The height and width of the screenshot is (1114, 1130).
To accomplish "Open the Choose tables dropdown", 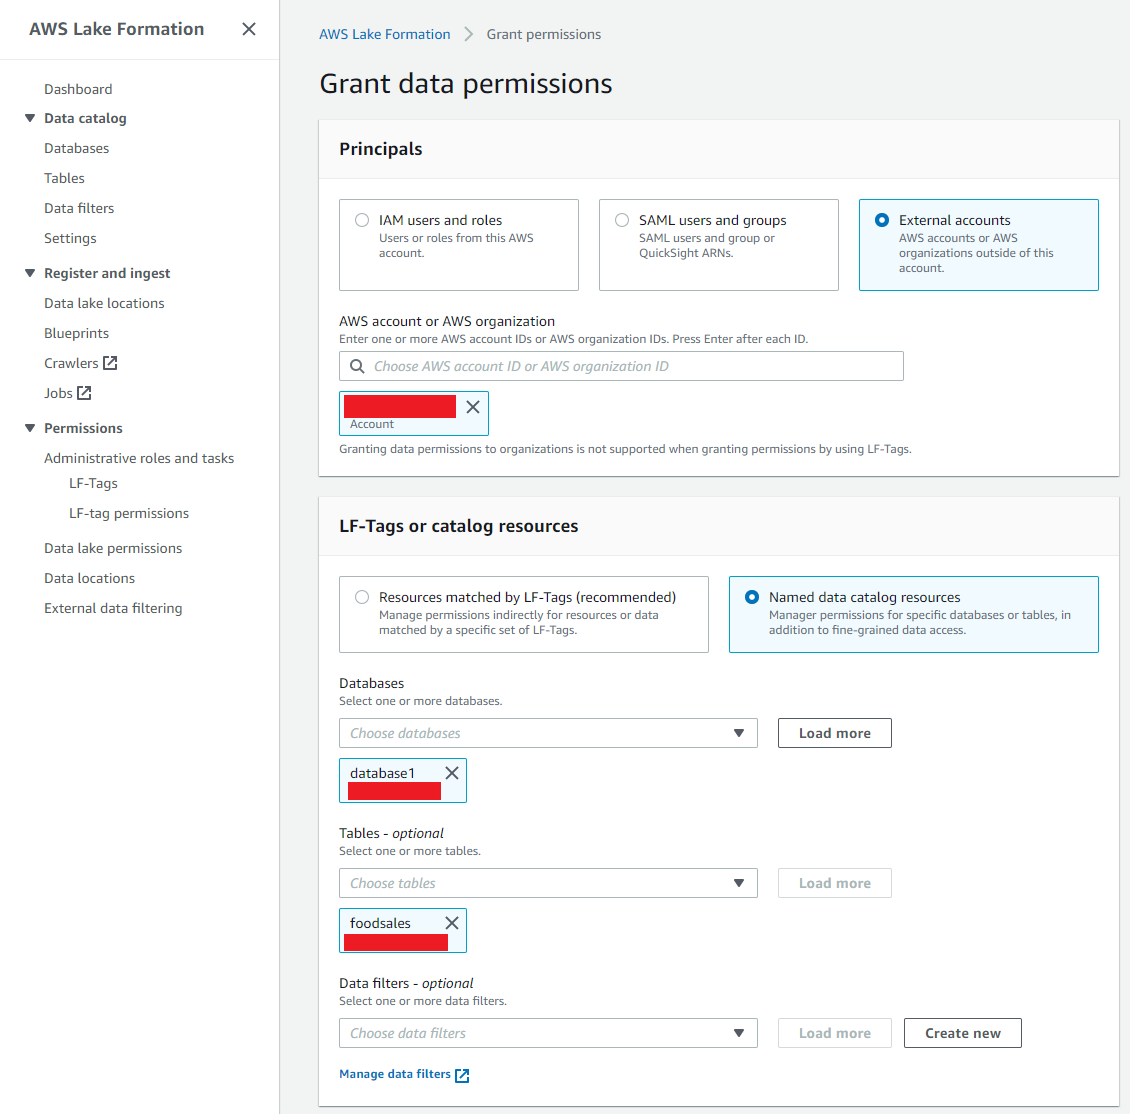I will coord(548,883).
